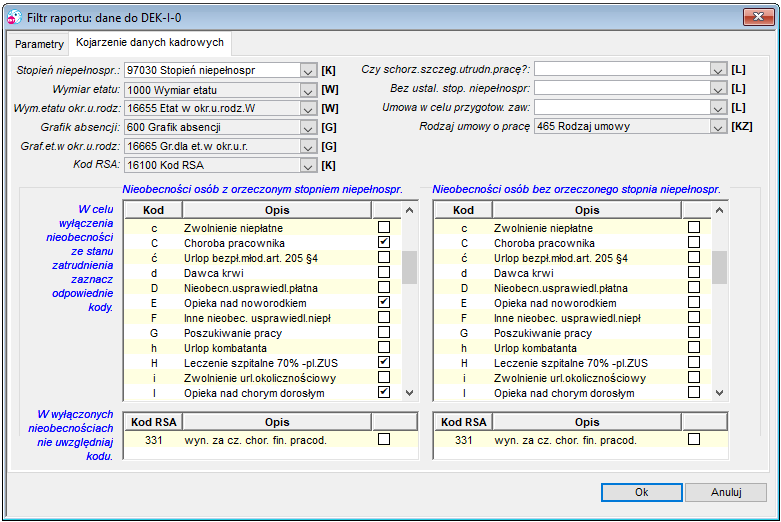
Task: Click scroll down arrow of left absence table
Action: click(x=409, y=393)
